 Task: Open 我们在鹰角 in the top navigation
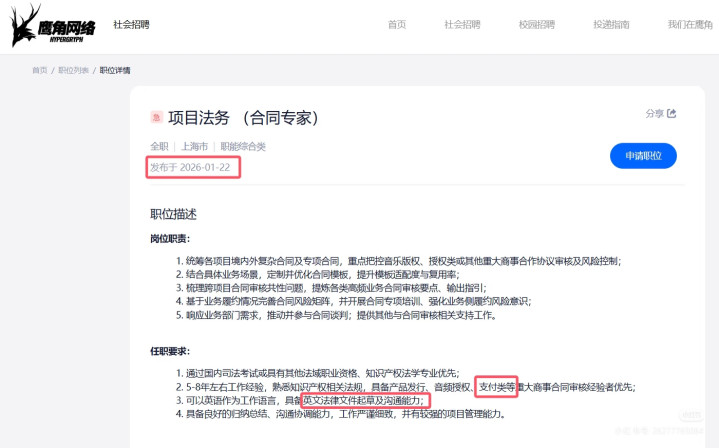[690, 25]
